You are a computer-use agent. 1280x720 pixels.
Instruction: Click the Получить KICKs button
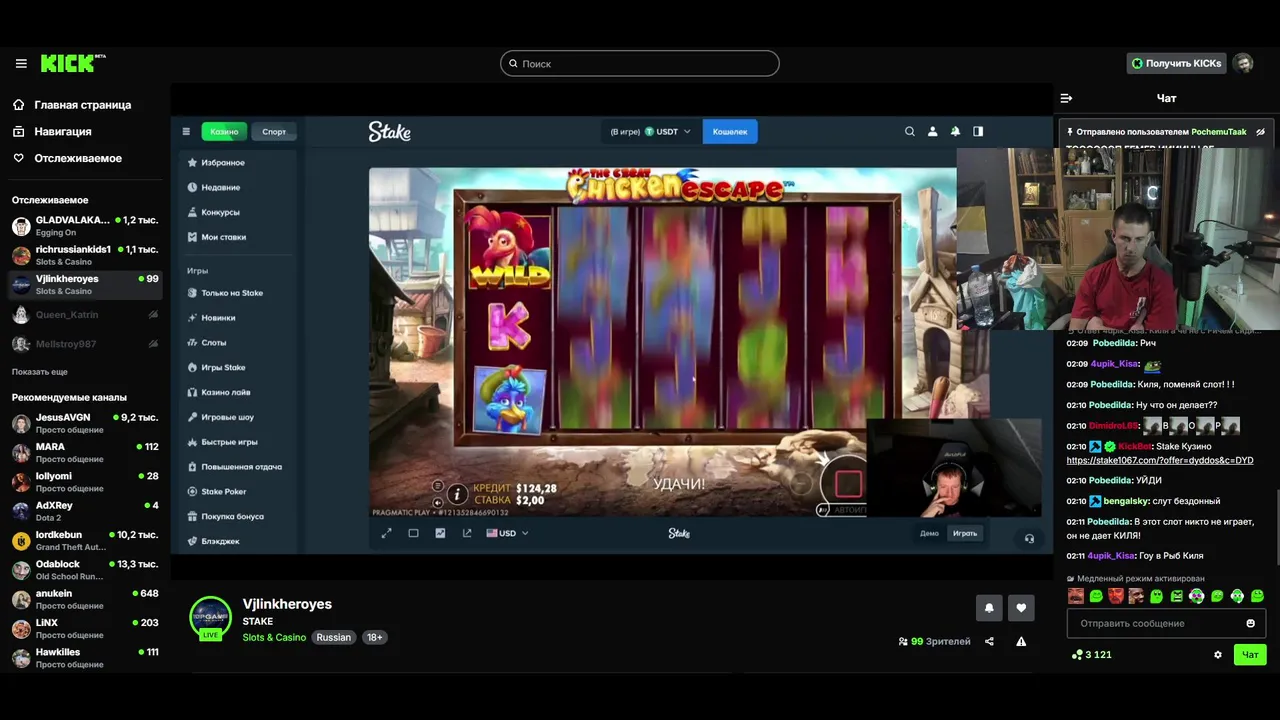pos(1176,63)
